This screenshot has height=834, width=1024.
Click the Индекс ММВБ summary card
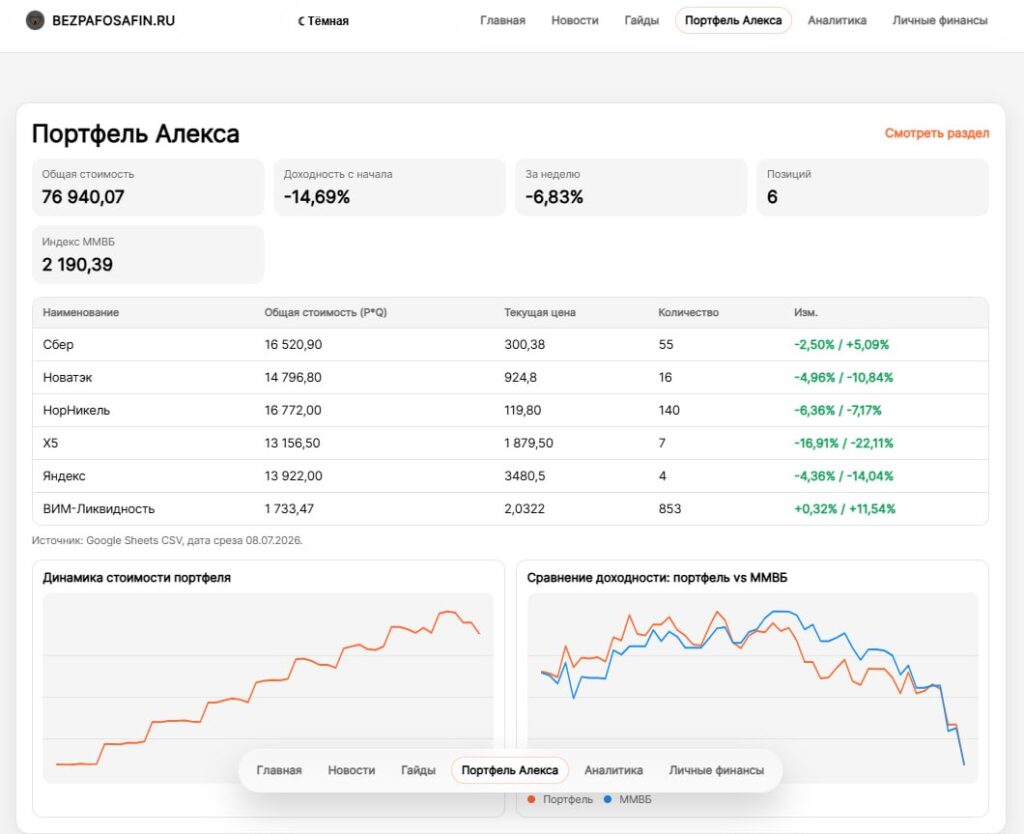click(148, 254)
